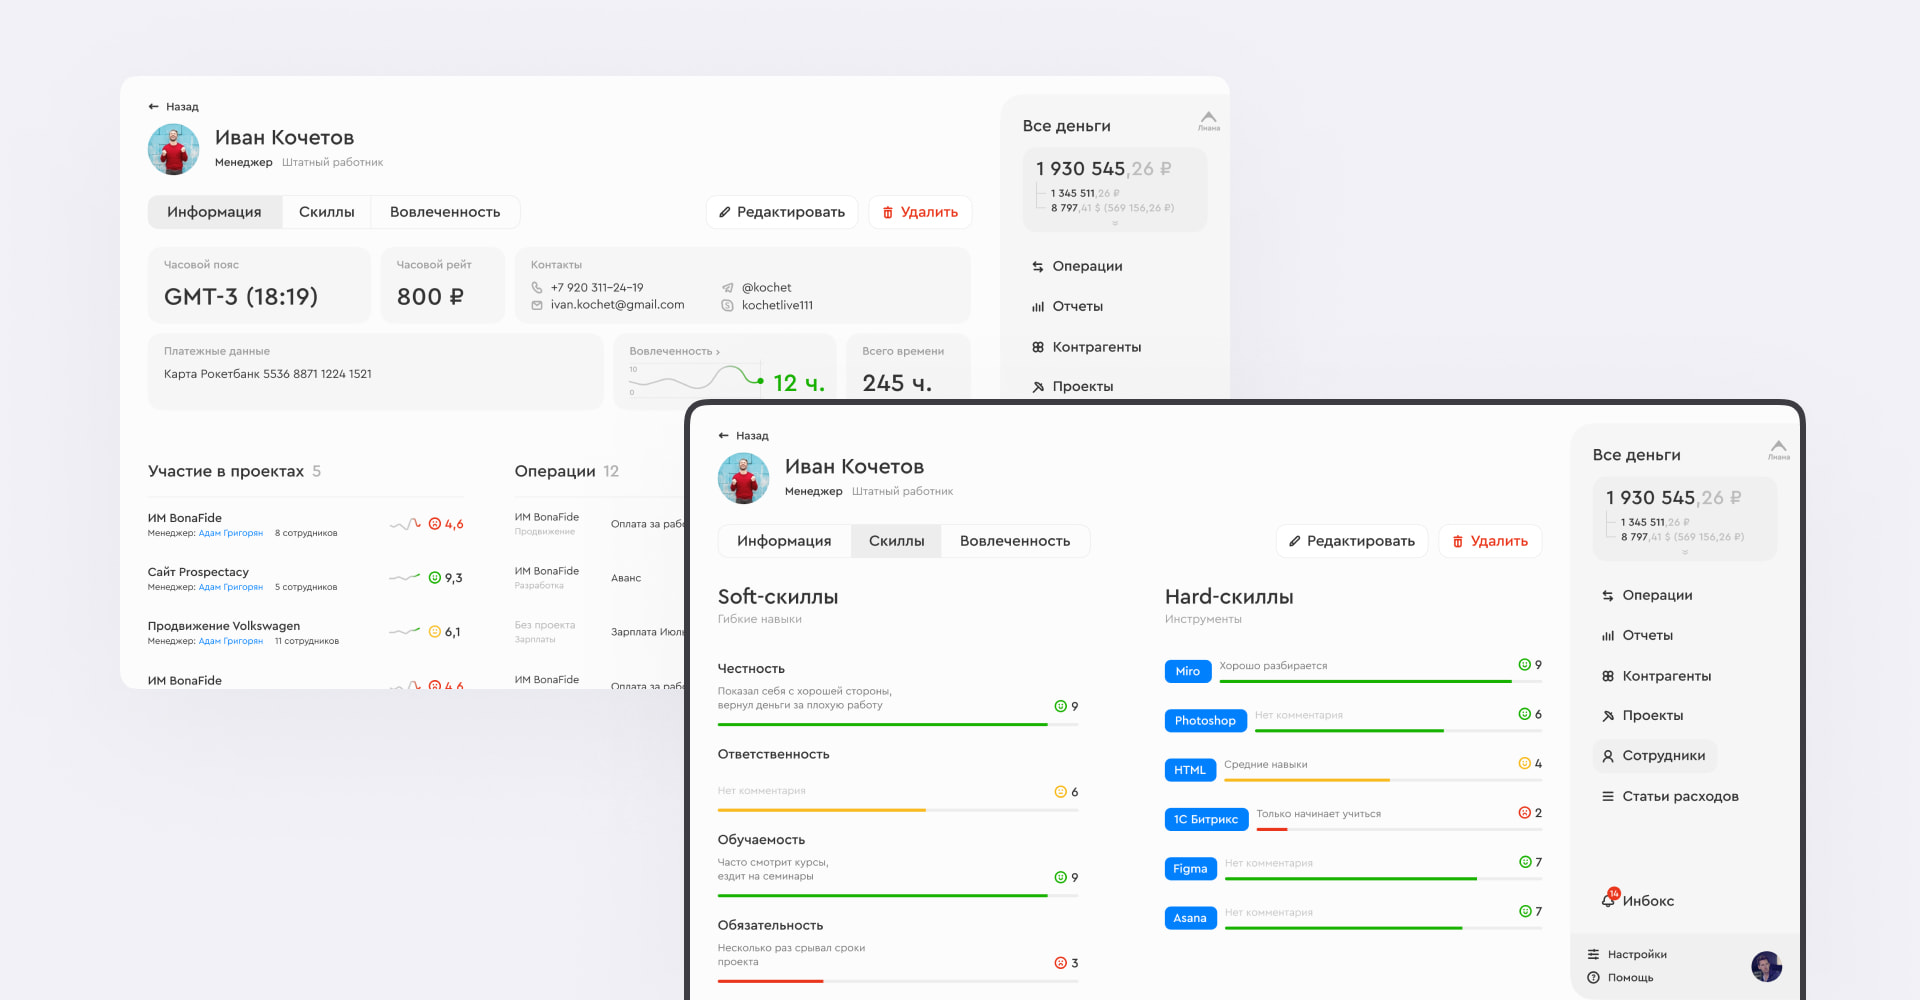Click the Аванс operation row
The image size is (1920, 1000).
pos(600,578)
